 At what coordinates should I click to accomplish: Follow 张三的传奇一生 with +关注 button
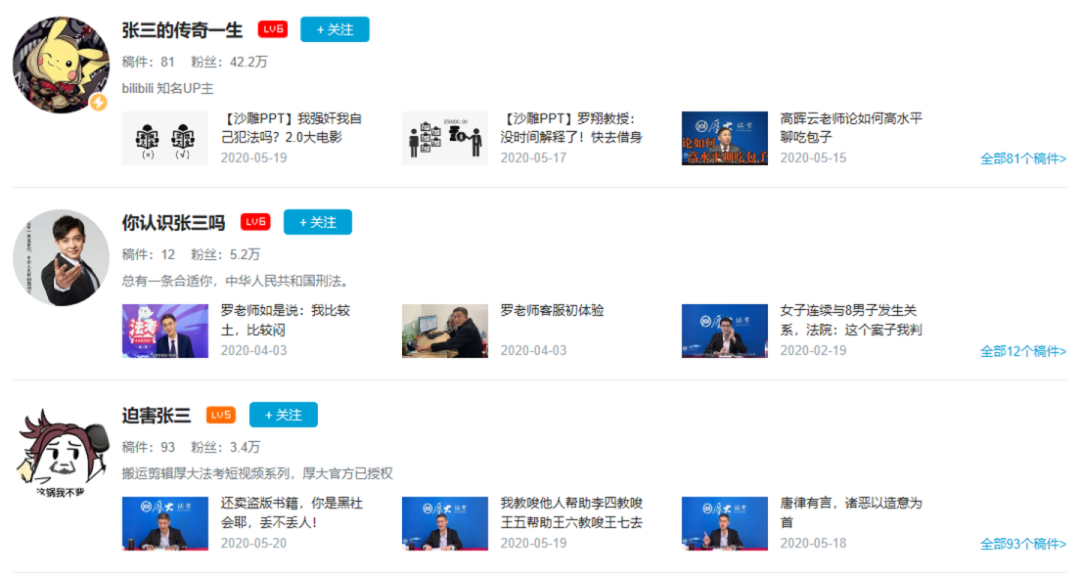tap(335, 30)
